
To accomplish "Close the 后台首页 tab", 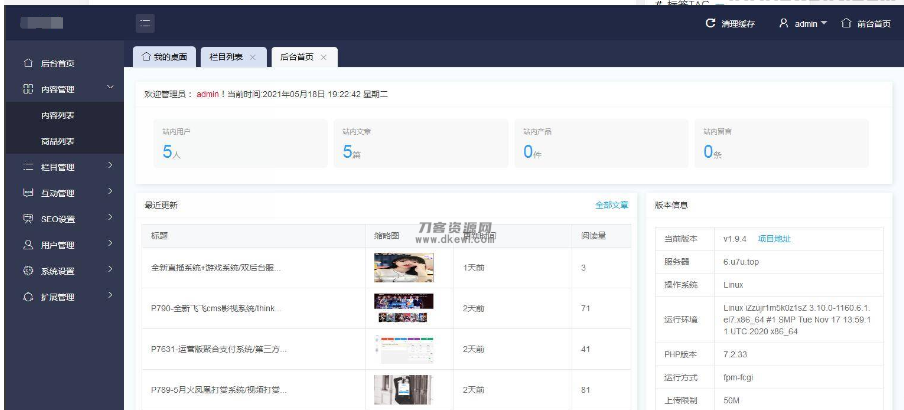I will point(323,58).
